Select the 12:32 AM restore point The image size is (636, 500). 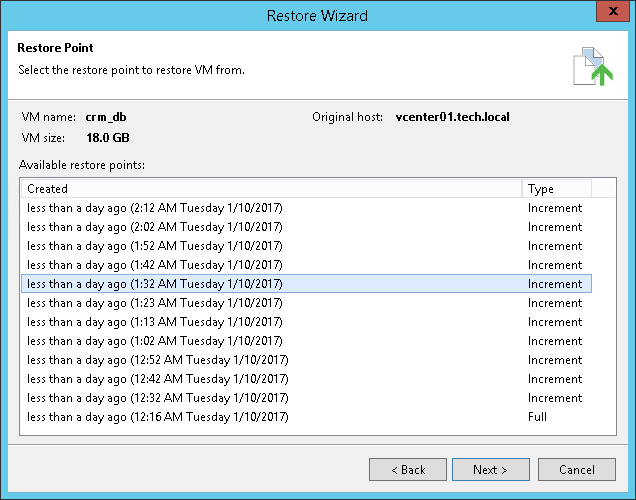pyautogui.click(x=307, y=398)
